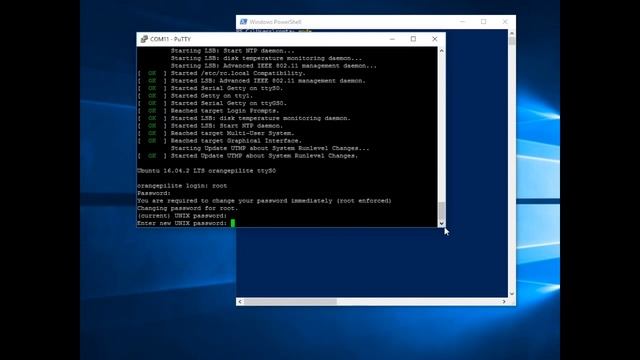Click the Windows PowerShell window title

(276, 22)
